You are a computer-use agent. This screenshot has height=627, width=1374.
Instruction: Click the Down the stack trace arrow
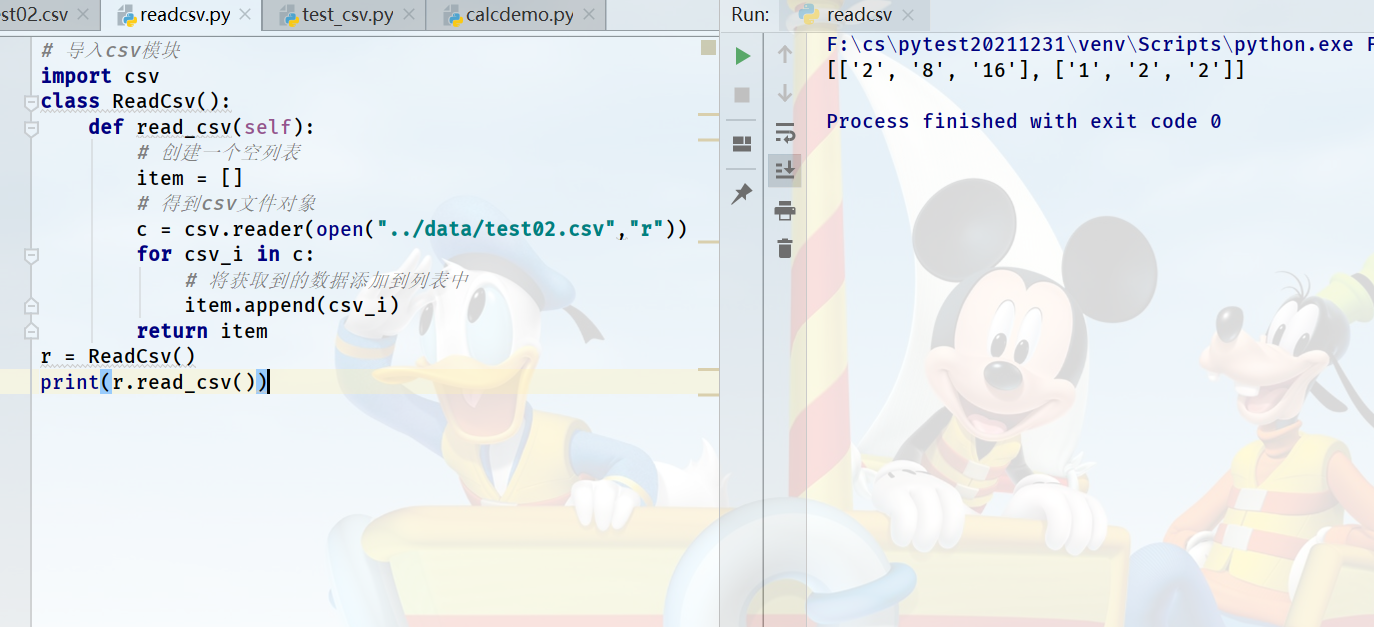point(785,93)
